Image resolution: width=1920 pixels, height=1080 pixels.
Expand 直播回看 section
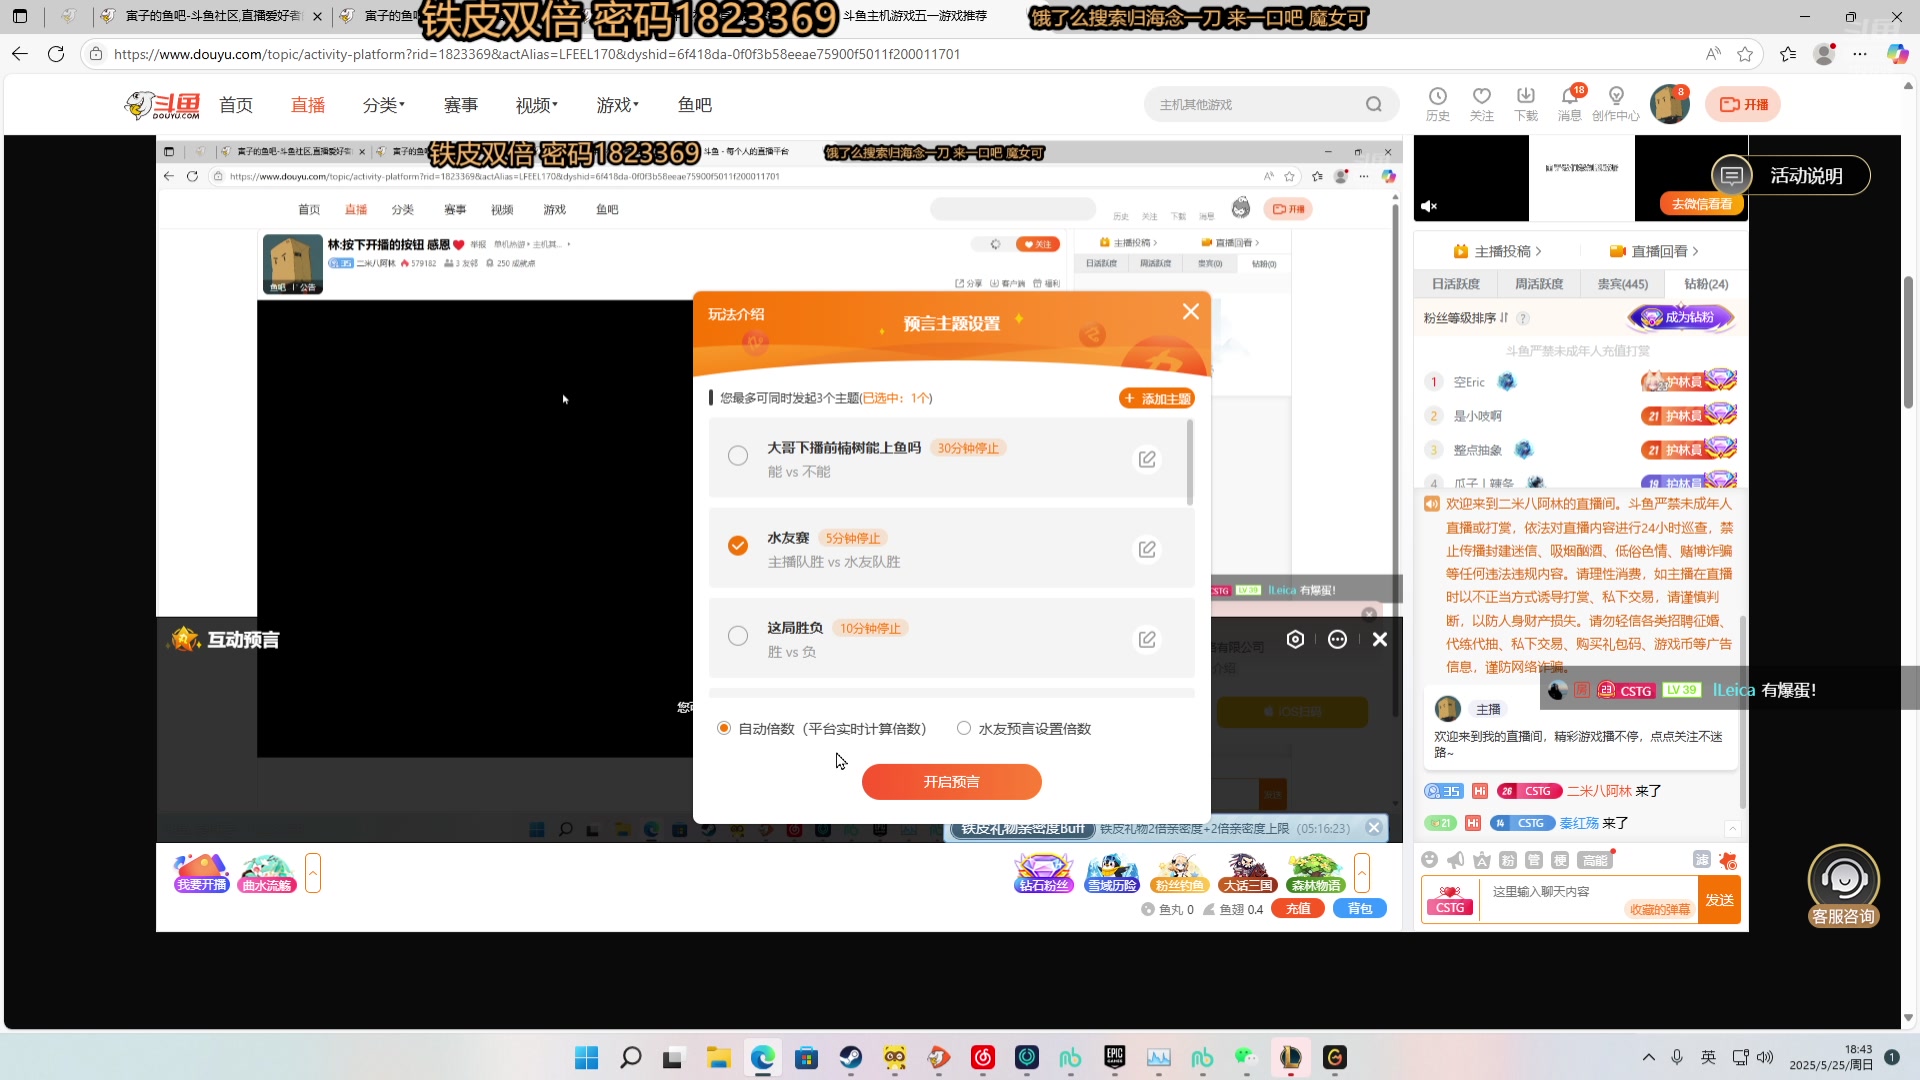click(x=1654, y=252)
